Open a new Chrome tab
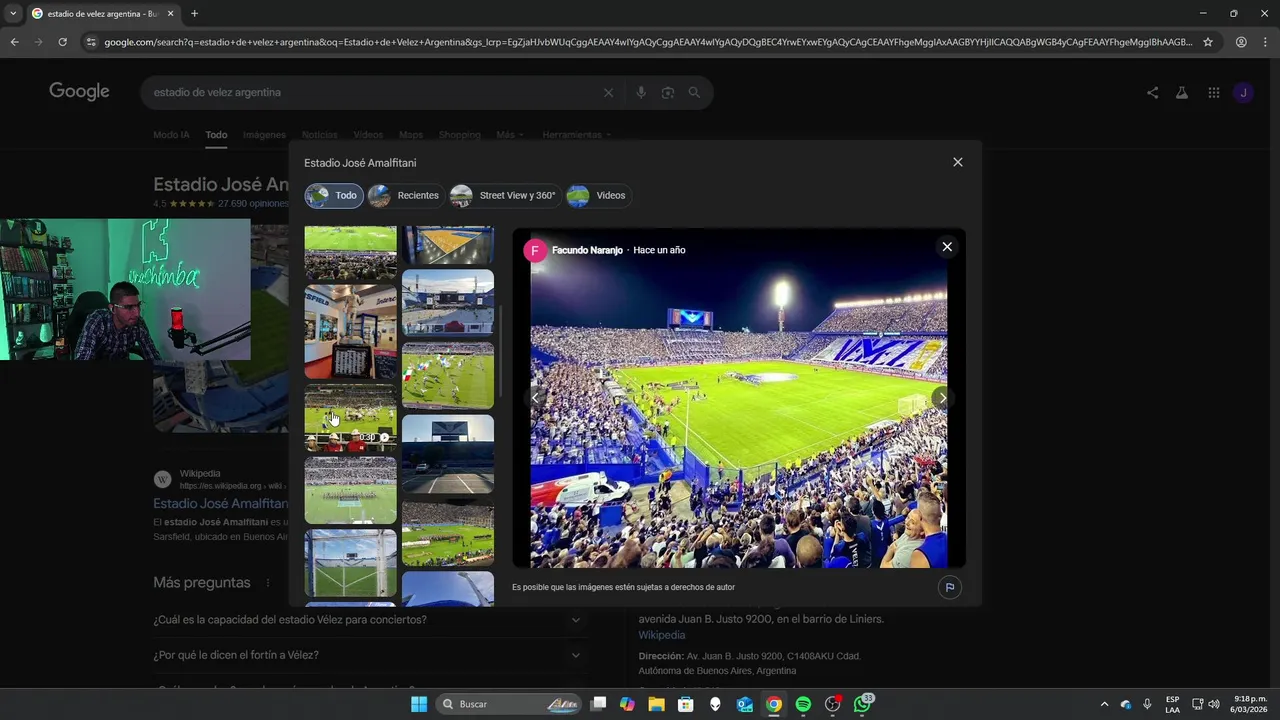The image size is (1280, 720). tap(194, 14)
